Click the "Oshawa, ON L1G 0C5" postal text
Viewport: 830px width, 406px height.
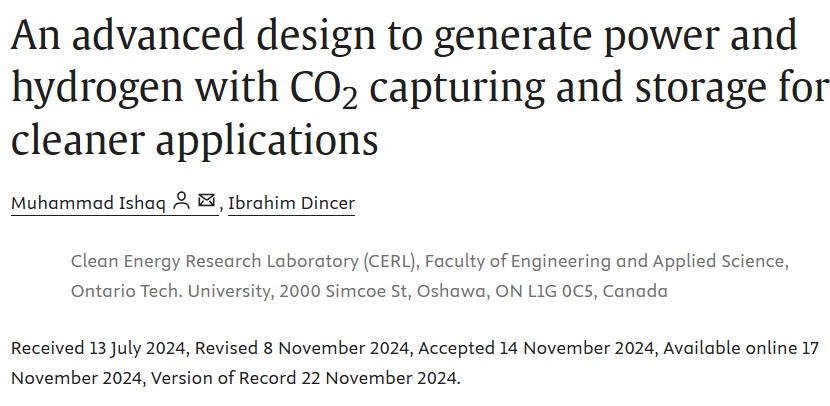point(487,292)
